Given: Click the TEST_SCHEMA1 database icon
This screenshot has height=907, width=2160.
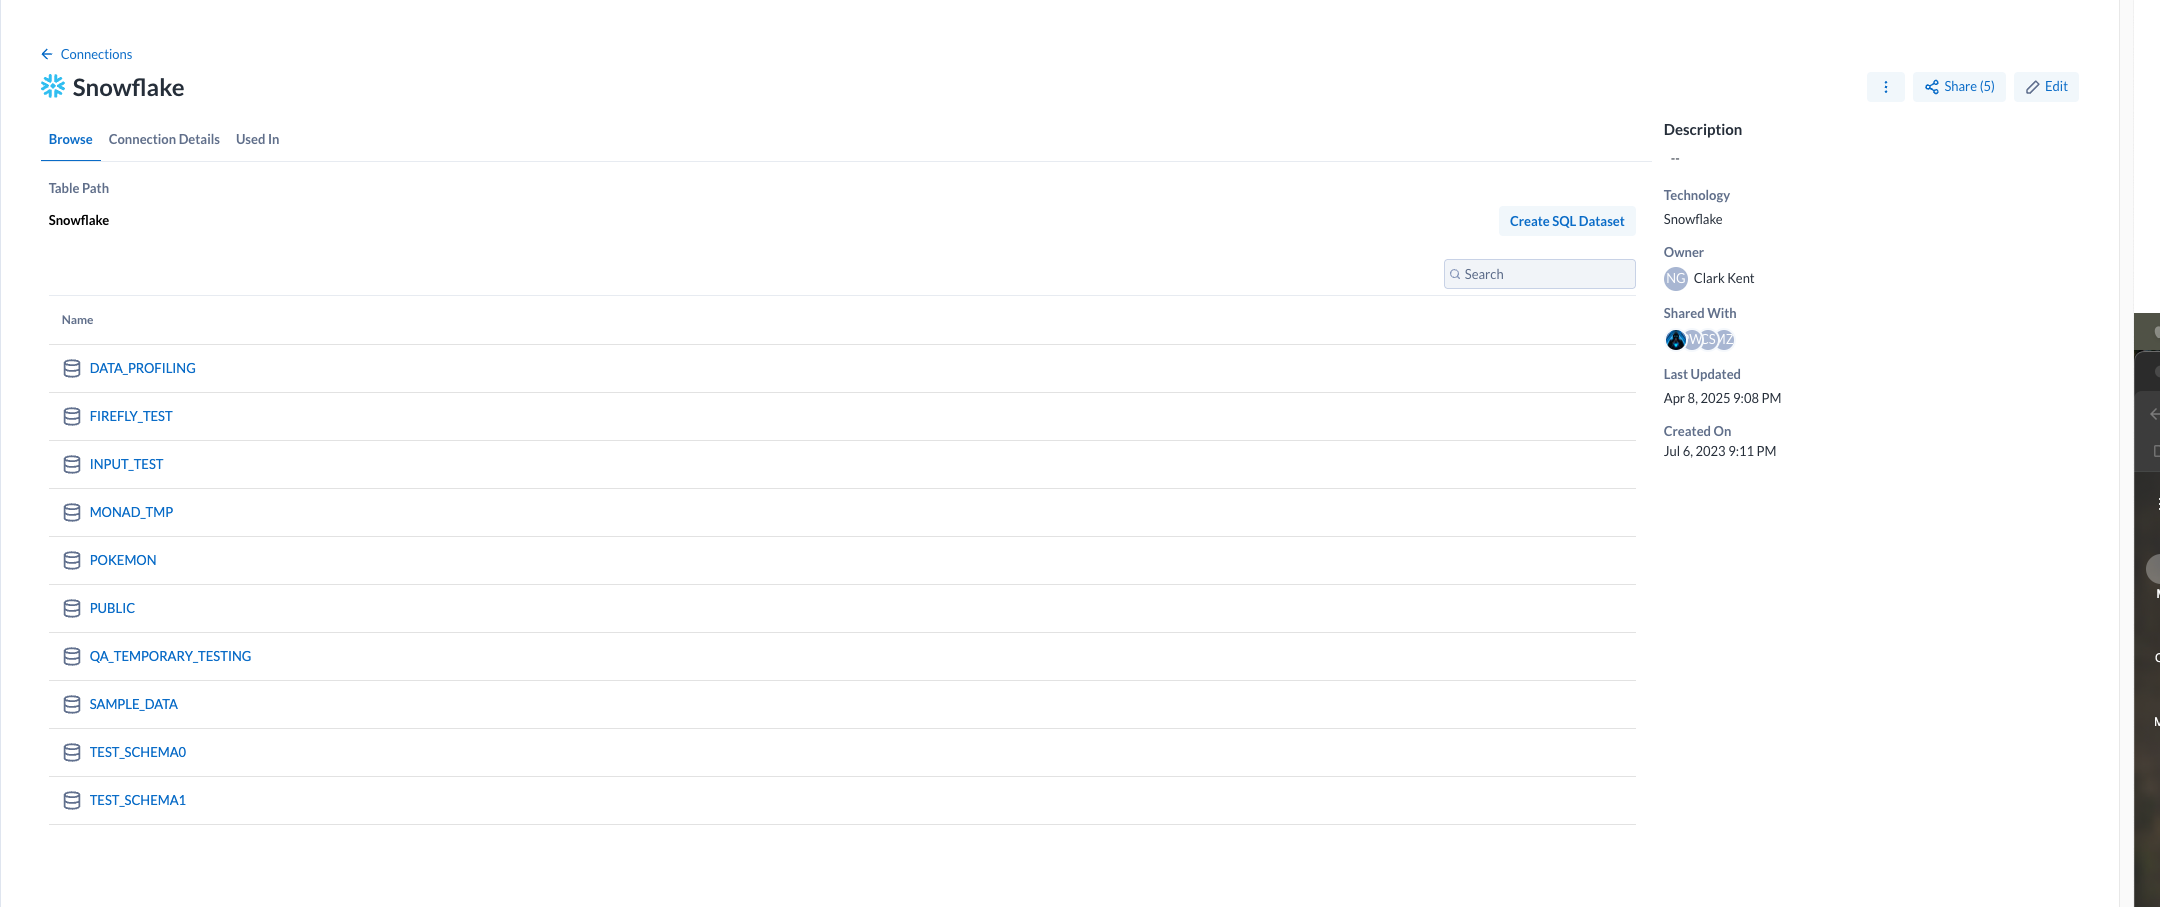Looking at the screenshot, I should [72, 801].
